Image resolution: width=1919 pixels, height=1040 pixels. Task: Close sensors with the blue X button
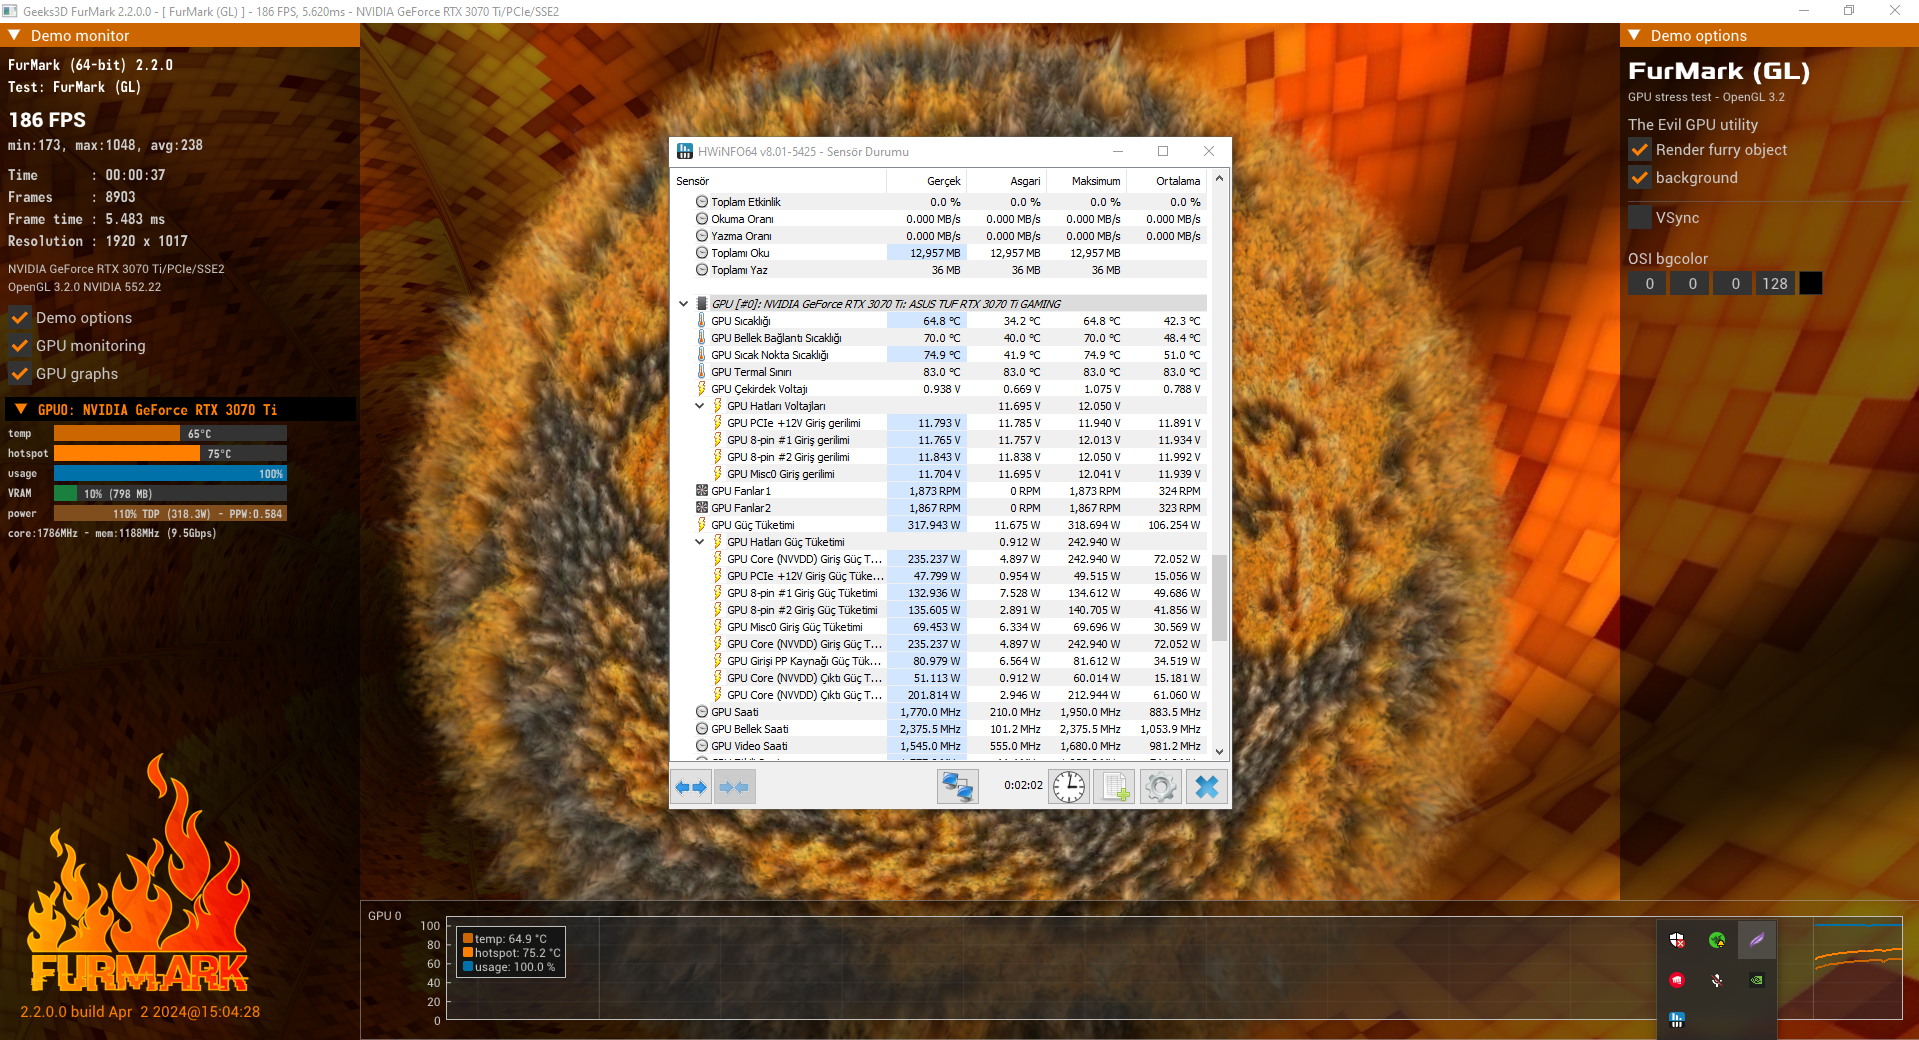(1207, 787)
